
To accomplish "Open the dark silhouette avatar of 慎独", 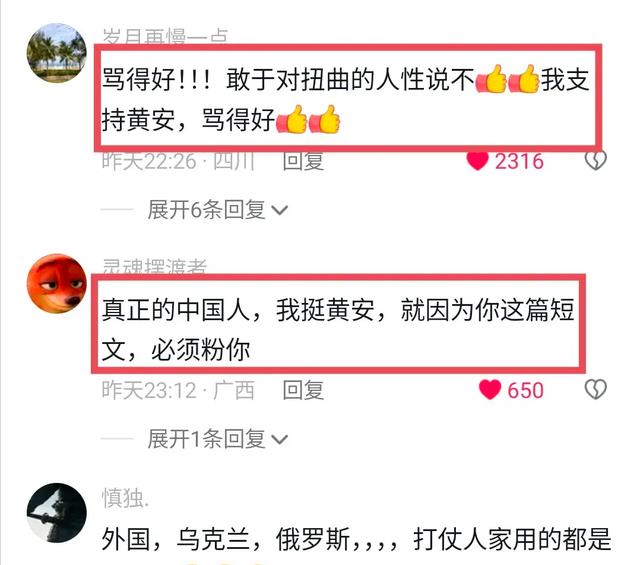I will [x=56, y=513].
